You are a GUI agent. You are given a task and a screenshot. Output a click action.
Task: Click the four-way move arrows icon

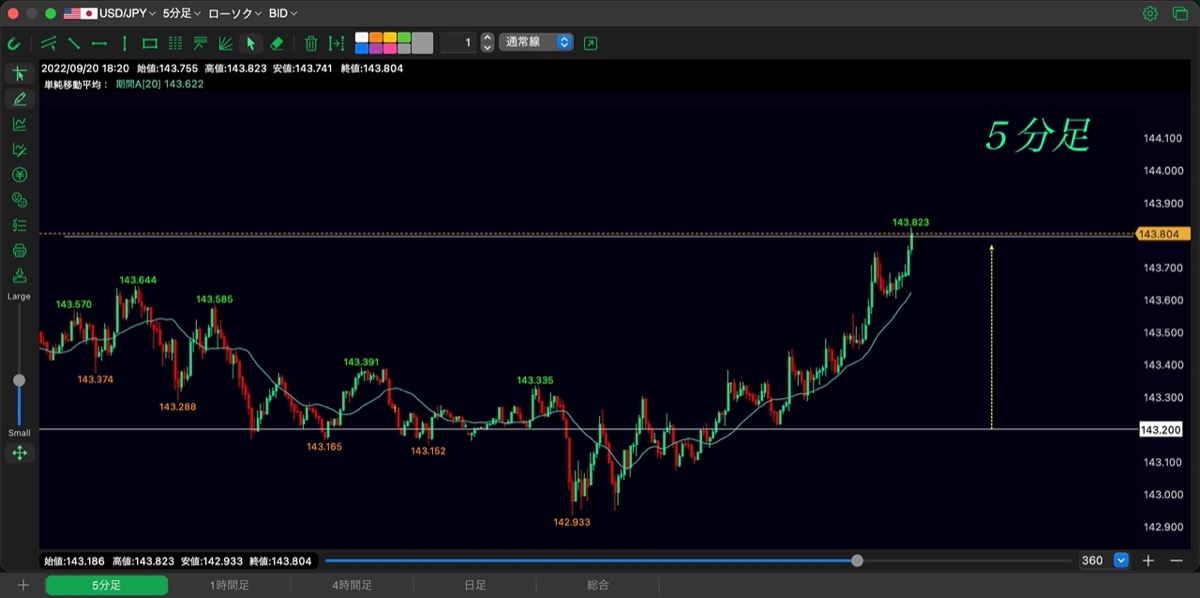click(x=19, y=453)
